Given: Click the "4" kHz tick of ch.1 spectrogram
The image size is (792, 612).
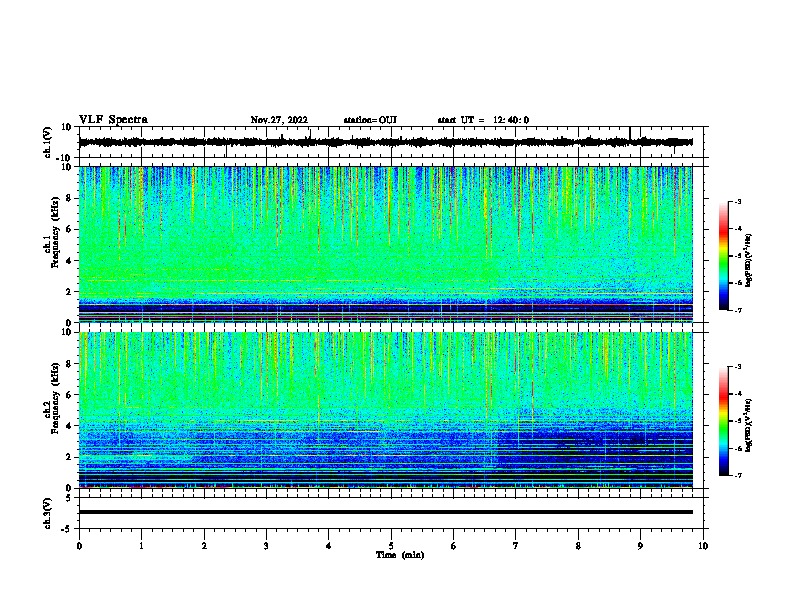Looking at the screenshot, I should [x=70, y=261].
